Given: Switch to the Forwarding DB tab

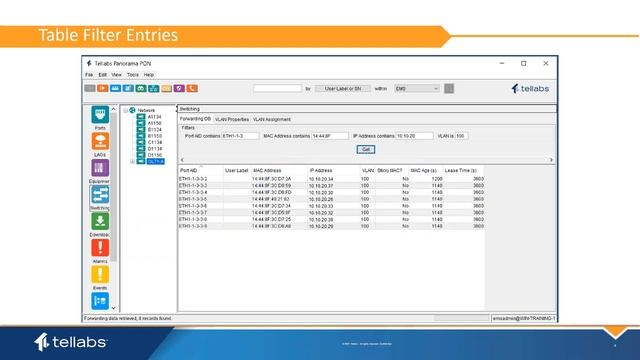Looking at the screenshot, I should (195, 119).
